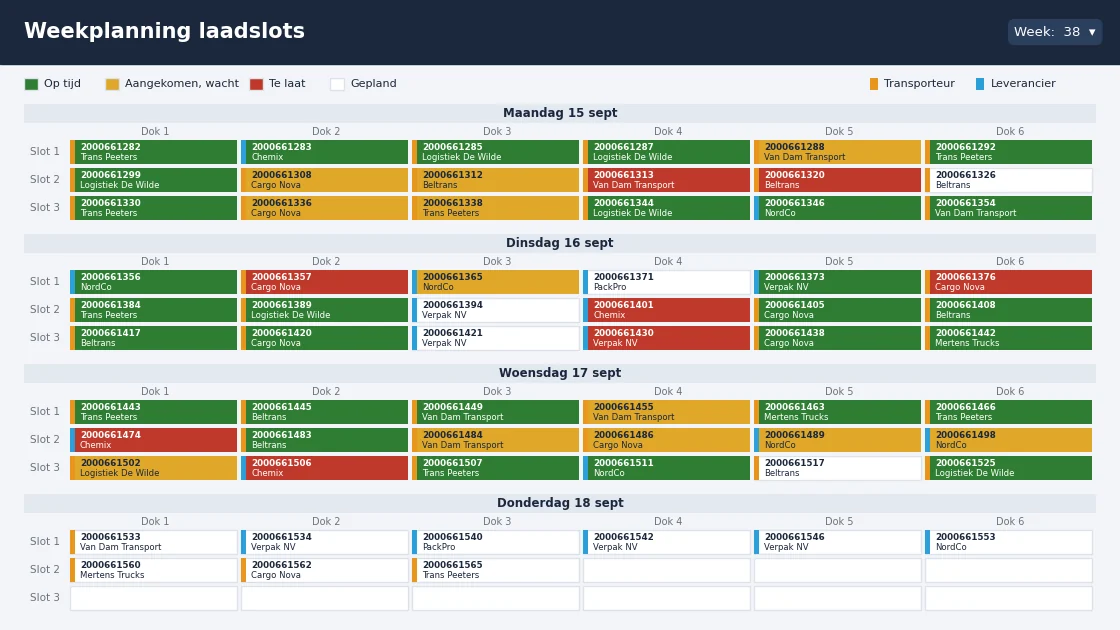This screenshot has width=1120, height=630.
Task: Click the blue Leverancier legend marker
Action: [x=980, y=84]
